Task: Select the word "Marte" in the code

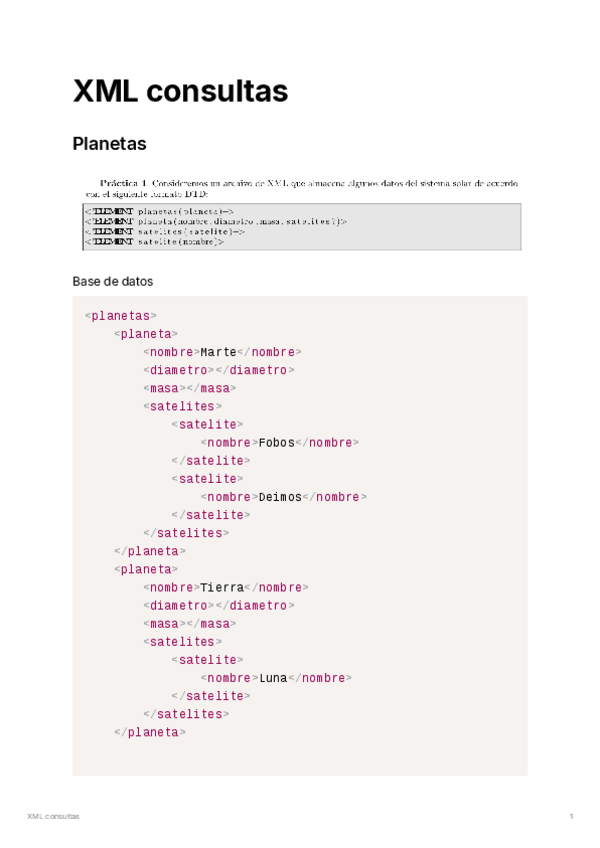Action: pyautogui.click(x=218, y=352)
